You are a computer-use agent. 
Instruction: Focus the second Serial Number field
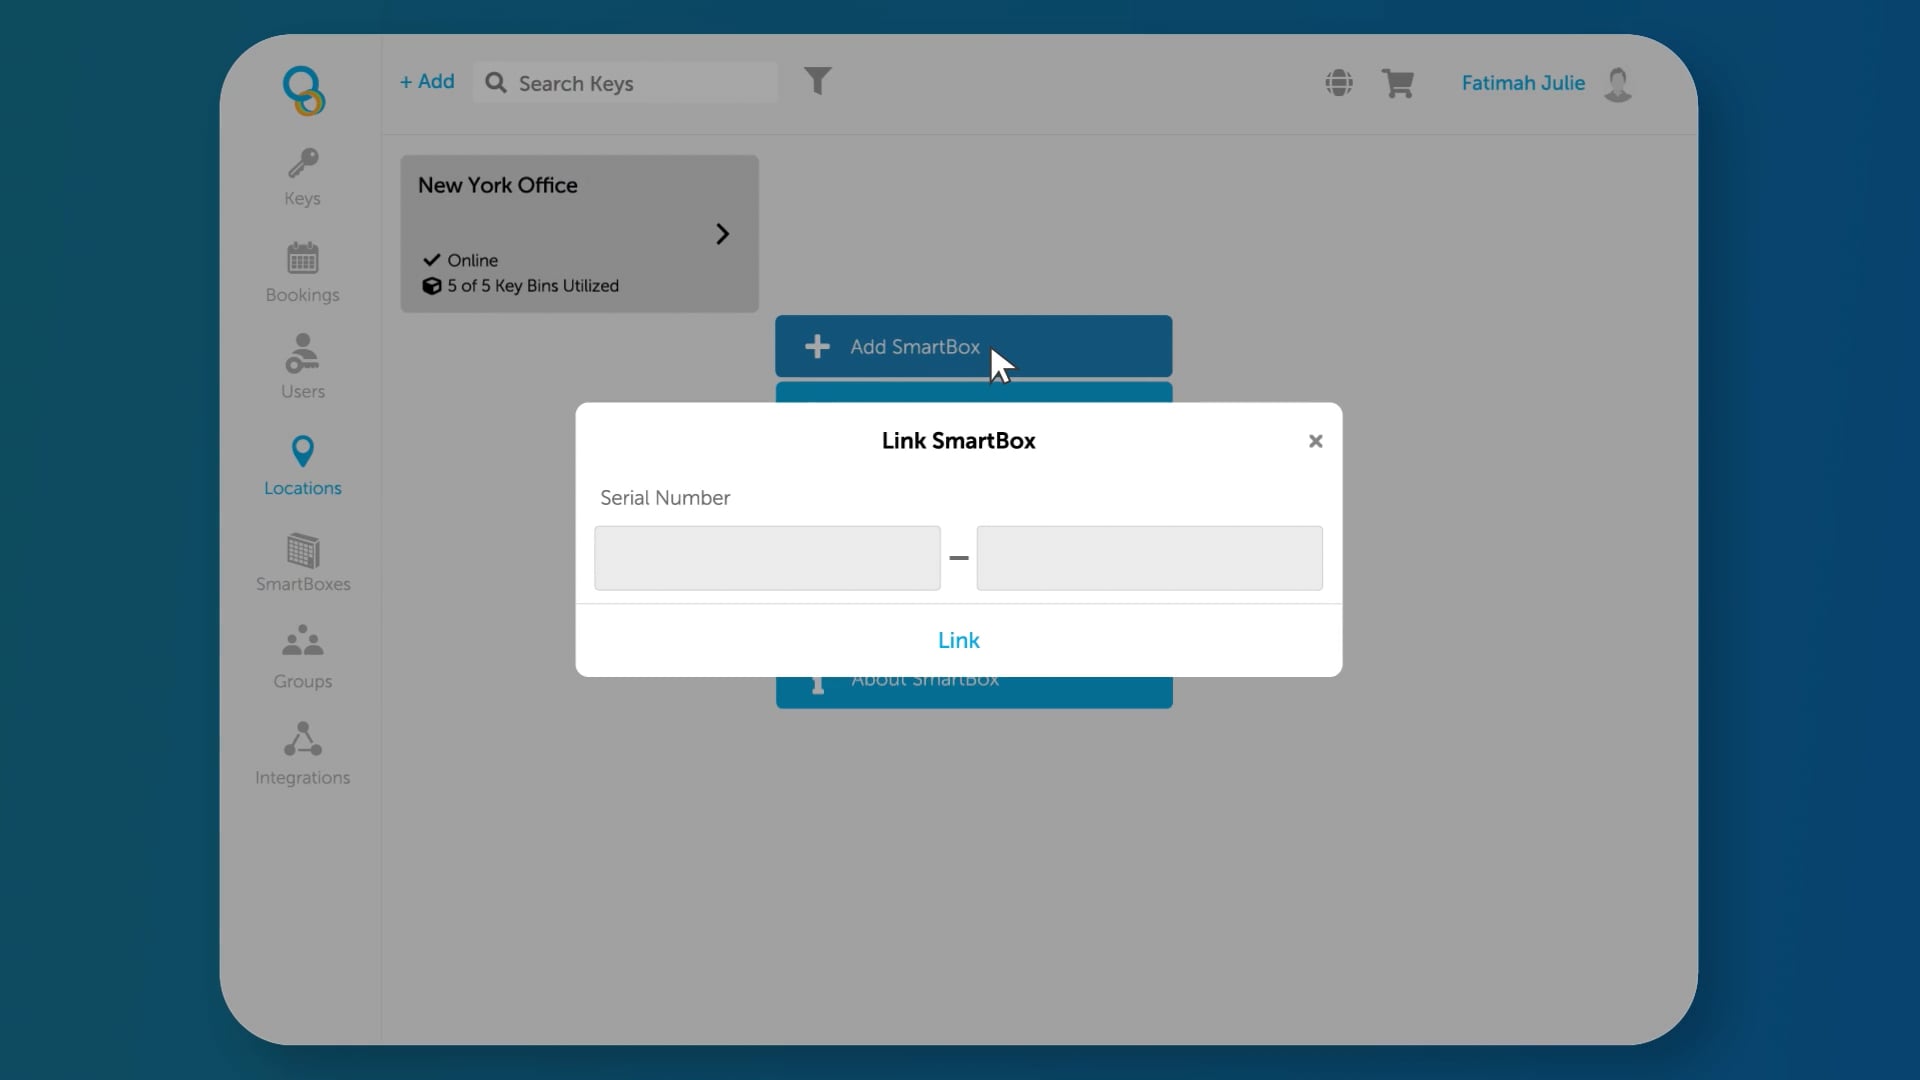coord(1149,558)
